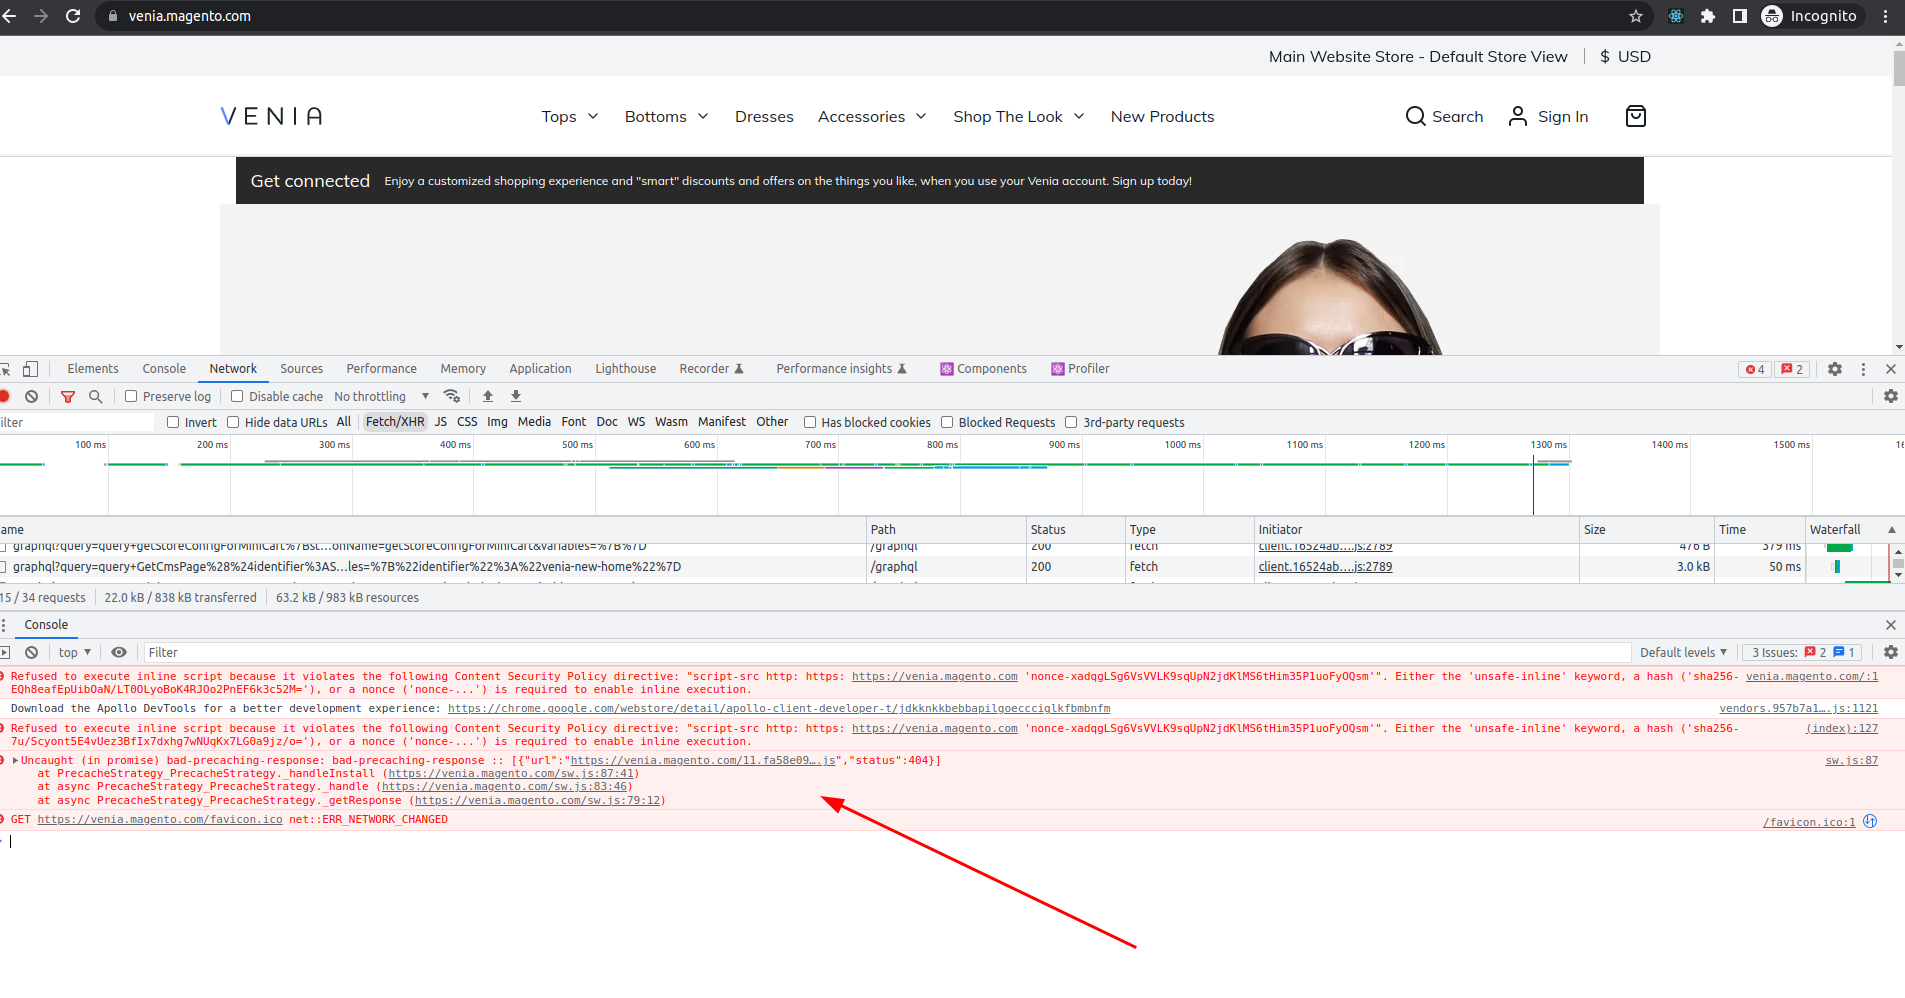Open network conditions Wi-Fi icon

point(452,396)
